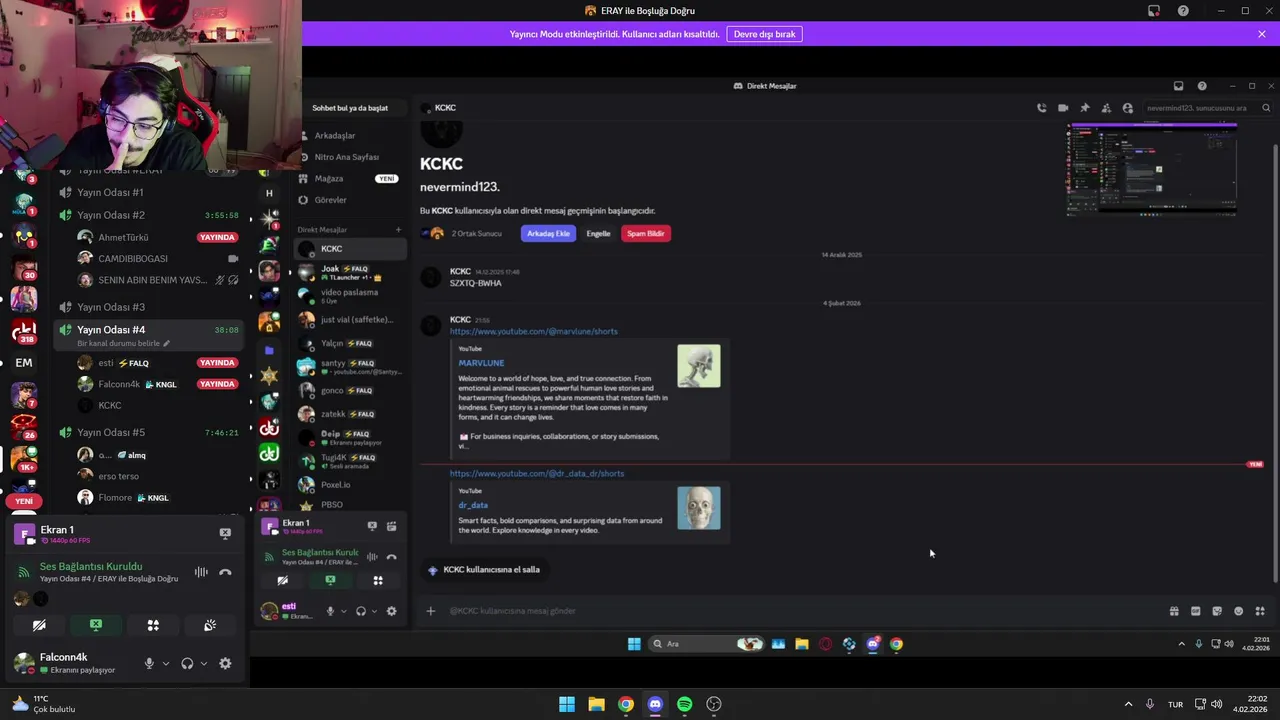Image resolution: width=1280 pixels, height=720 pixels.
Task: Open headphone options arrow for Falconn4k
Action: coord(204,663)
